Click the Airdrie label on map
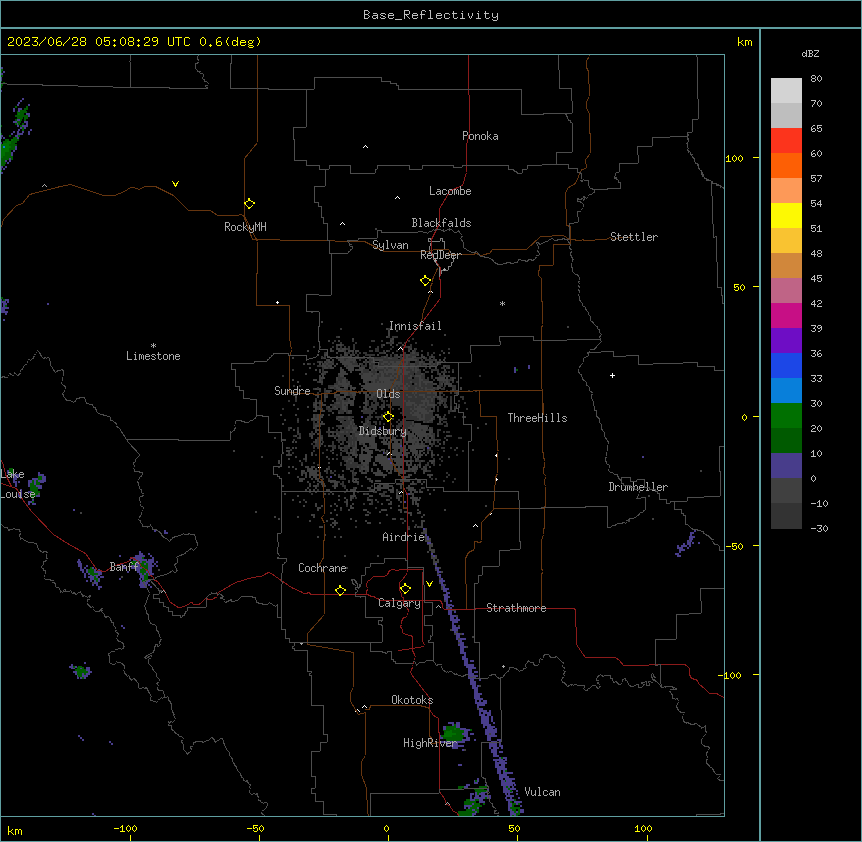Screen dimensions: 862x842 coord(404,537)
